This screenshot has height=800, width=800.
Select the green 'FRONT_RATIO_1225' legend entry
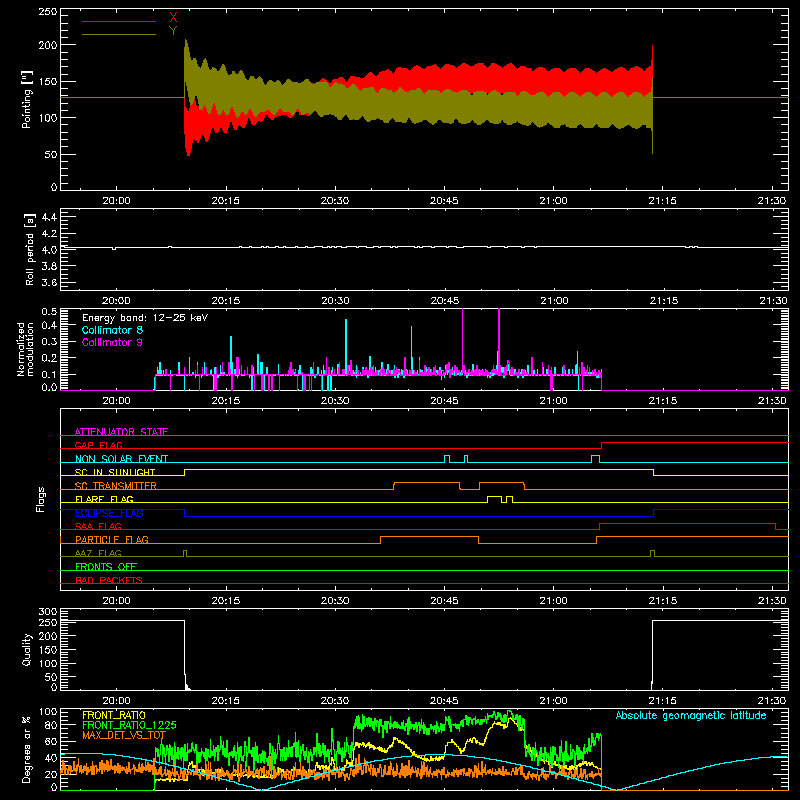pyautogui.click(x=129, y=726)
